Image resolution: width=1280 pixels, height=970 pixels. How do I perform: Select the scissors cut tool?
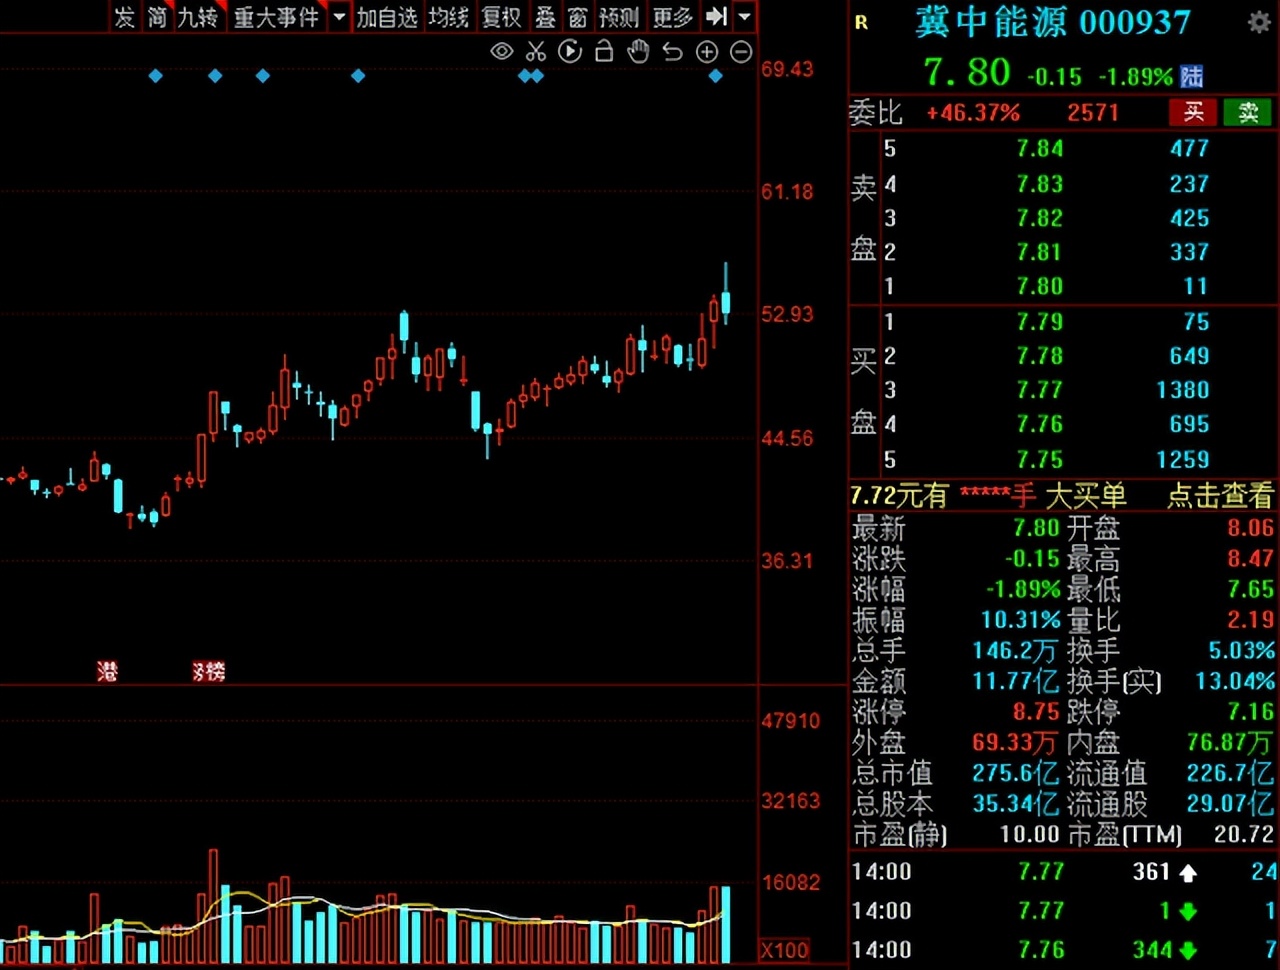pos(536,52)
